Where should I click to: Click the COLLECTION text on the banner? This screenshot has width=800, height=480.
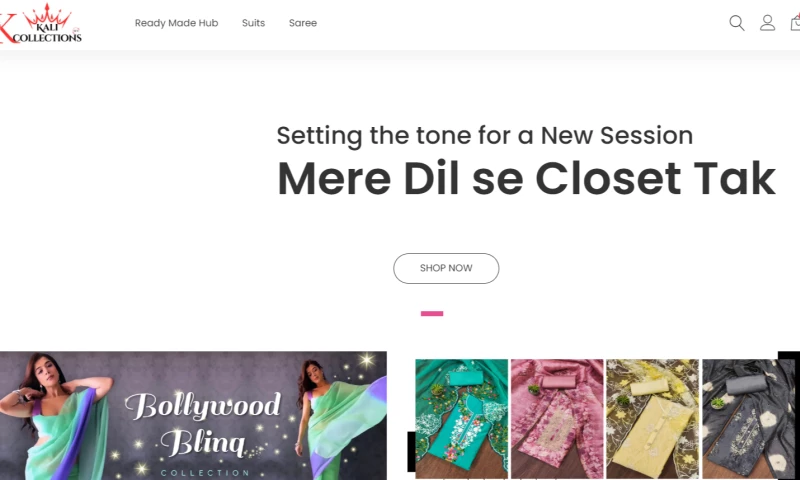(205, 473)
